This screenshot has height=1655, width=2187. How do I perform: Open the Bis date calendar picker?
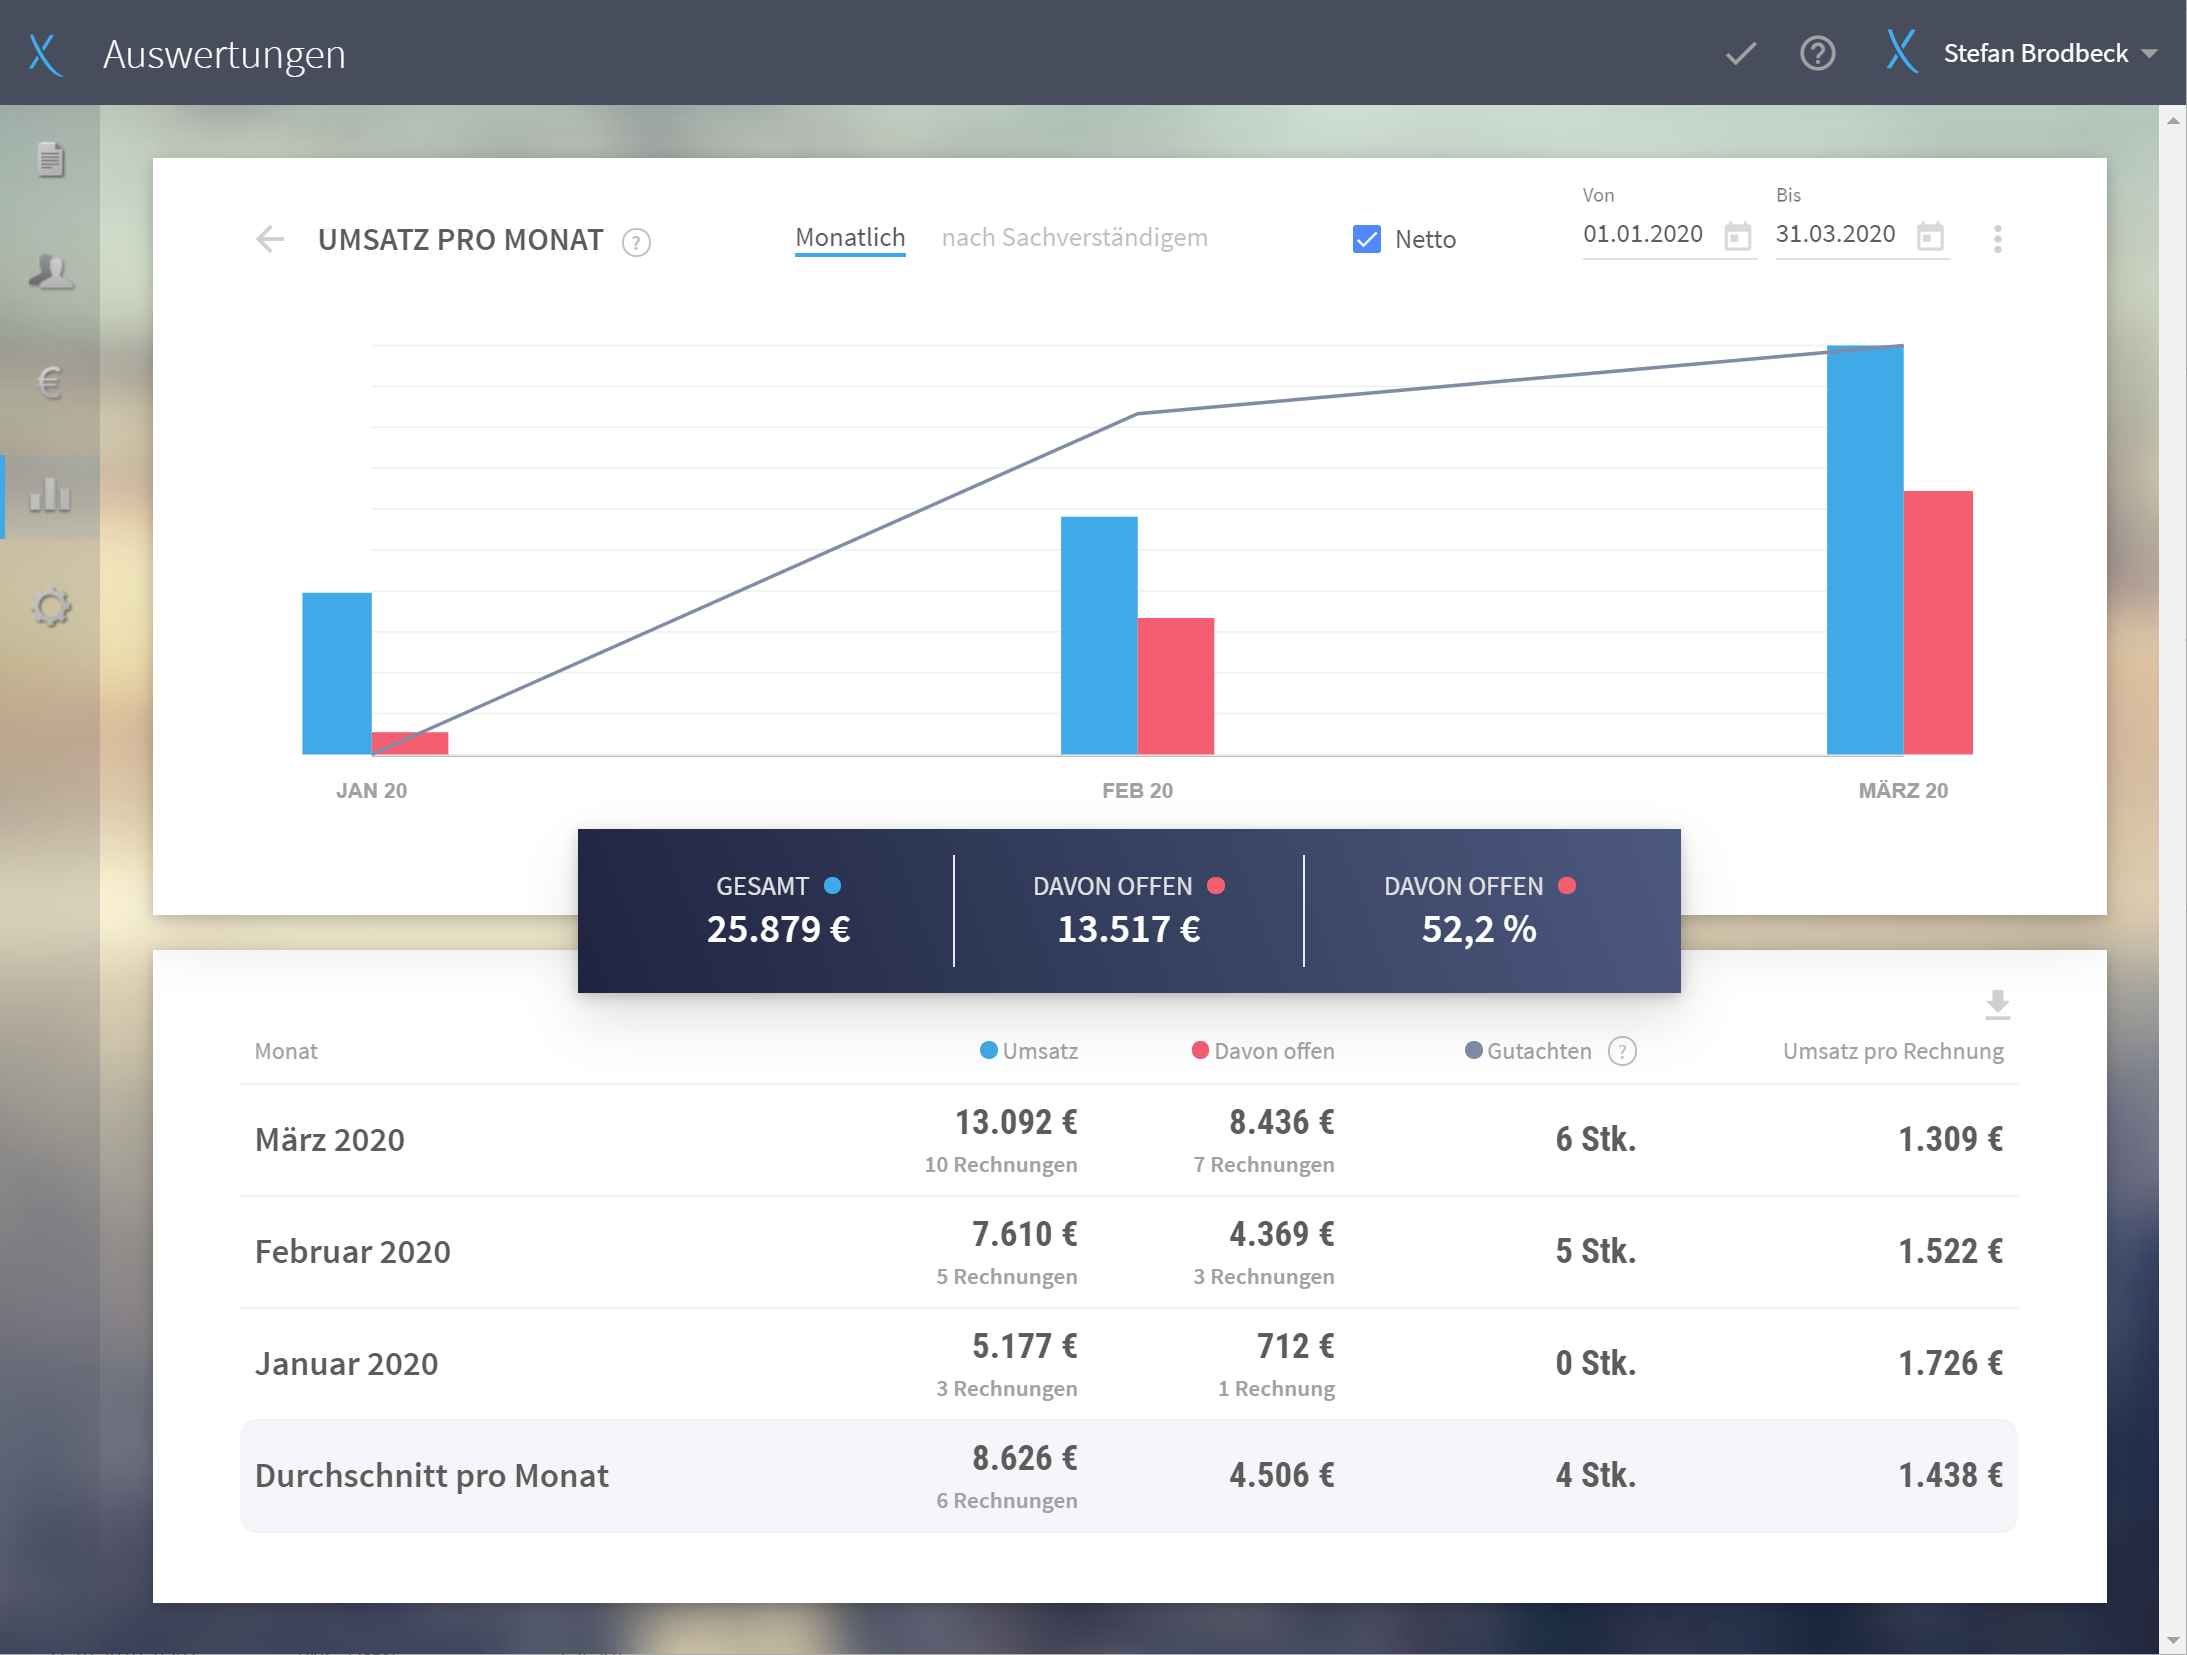(1930, 237)
